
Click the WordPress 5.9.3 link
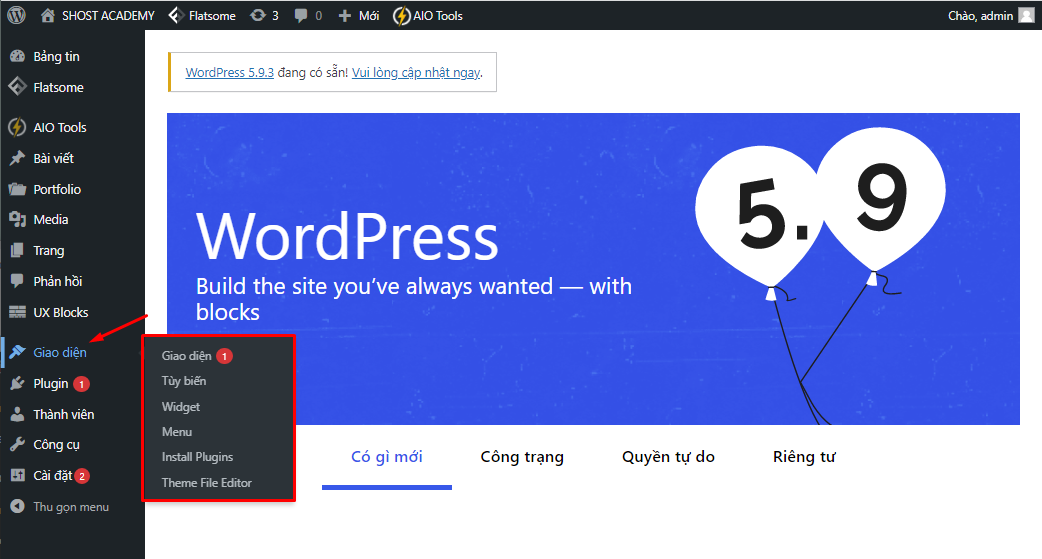[230, 73]
